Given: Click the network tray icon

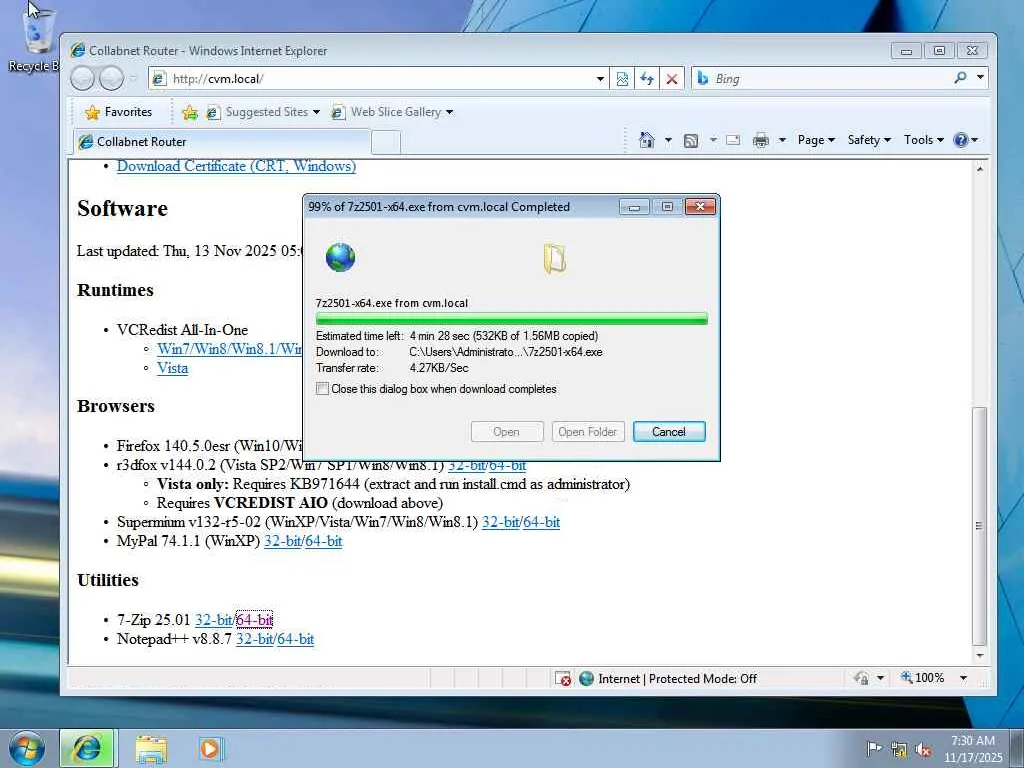Looking at the screenshot, I should pyautogui.click(x=899, y=750).
